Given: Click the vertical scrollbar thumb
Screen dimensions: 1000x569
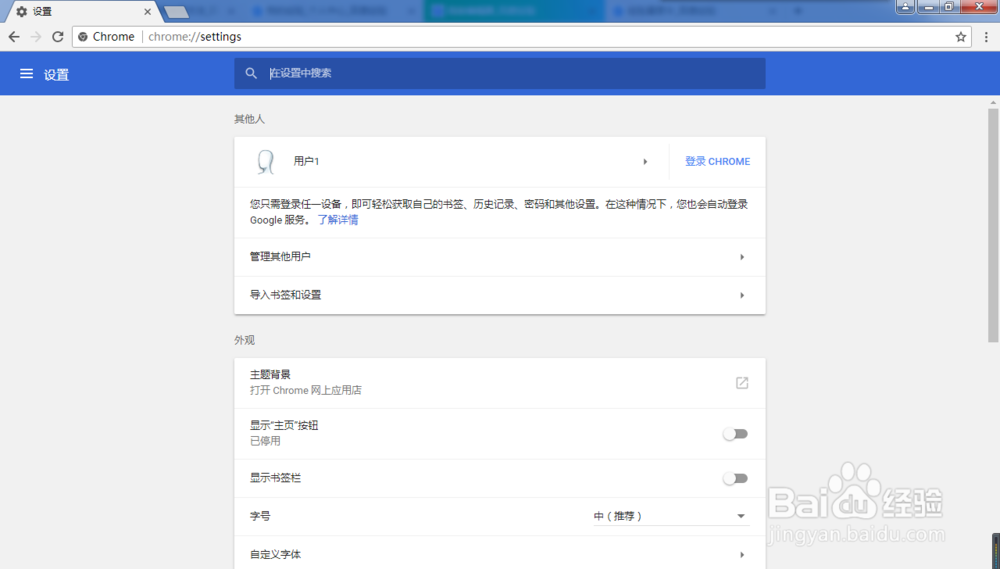Looking at the screenshot, I should [x=993, y=225].
